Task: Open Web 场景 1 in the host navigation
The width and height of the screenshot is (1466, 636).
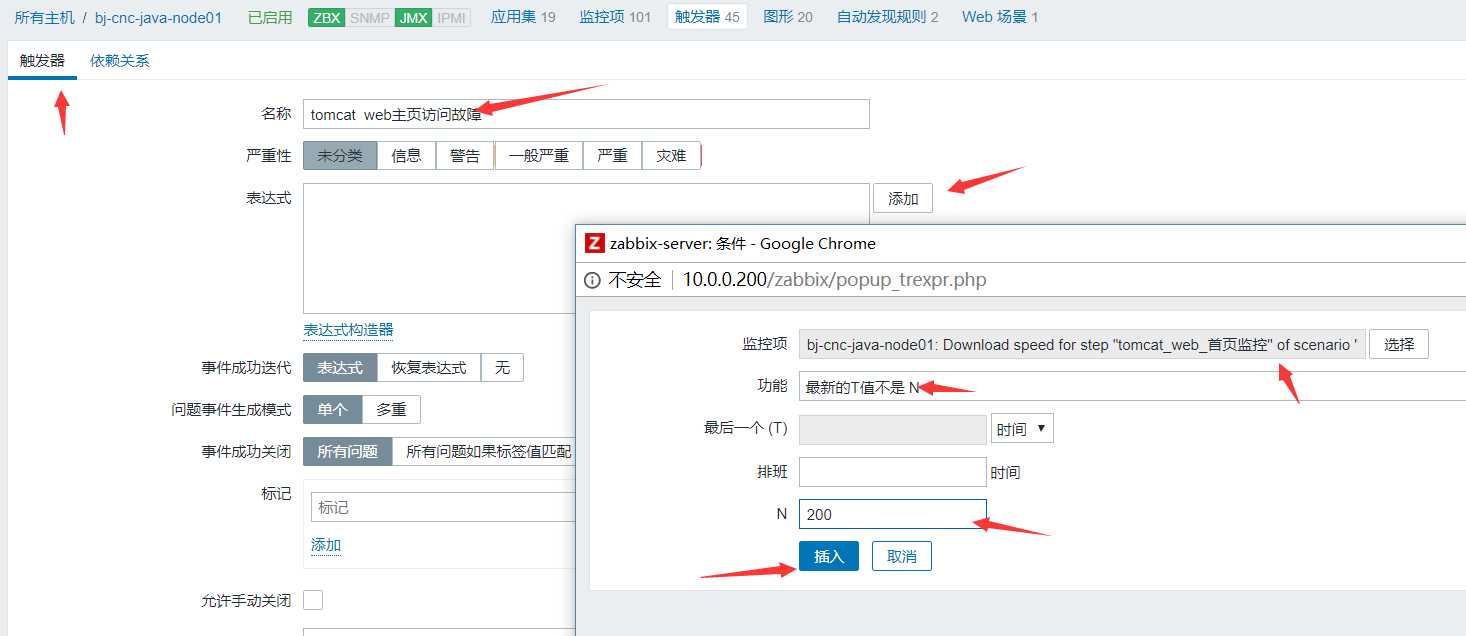Action: coord(1000,17)
